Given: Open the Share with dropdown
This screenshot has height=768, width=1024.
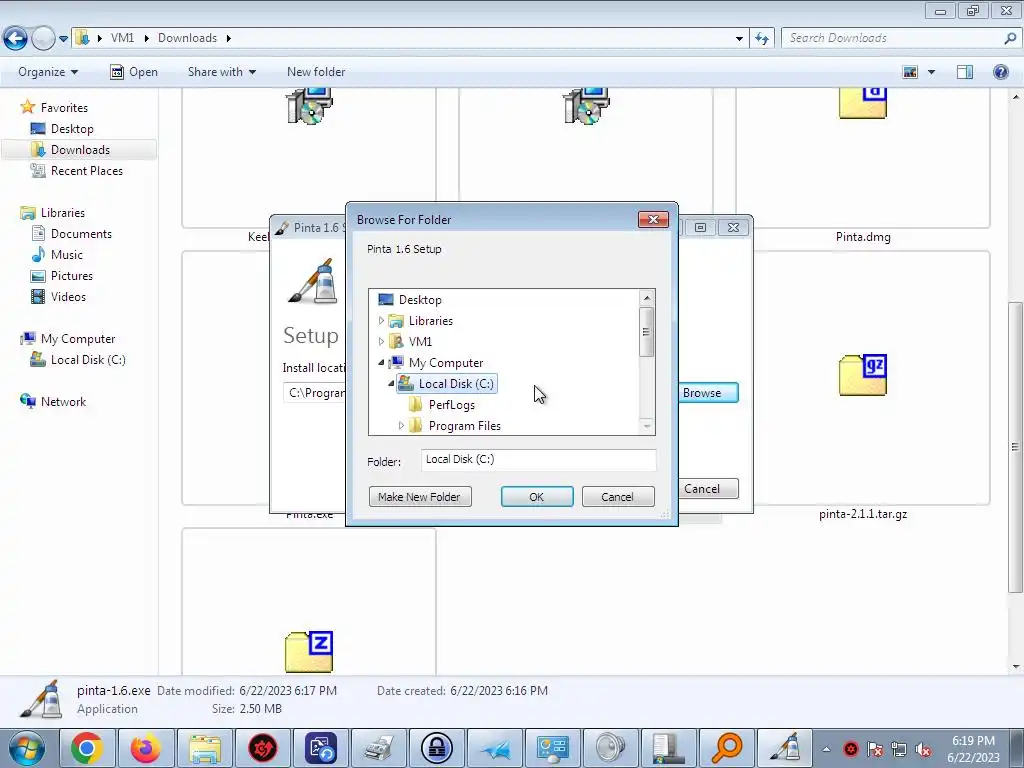Looking at the screenshot, I should pos(221,72).
